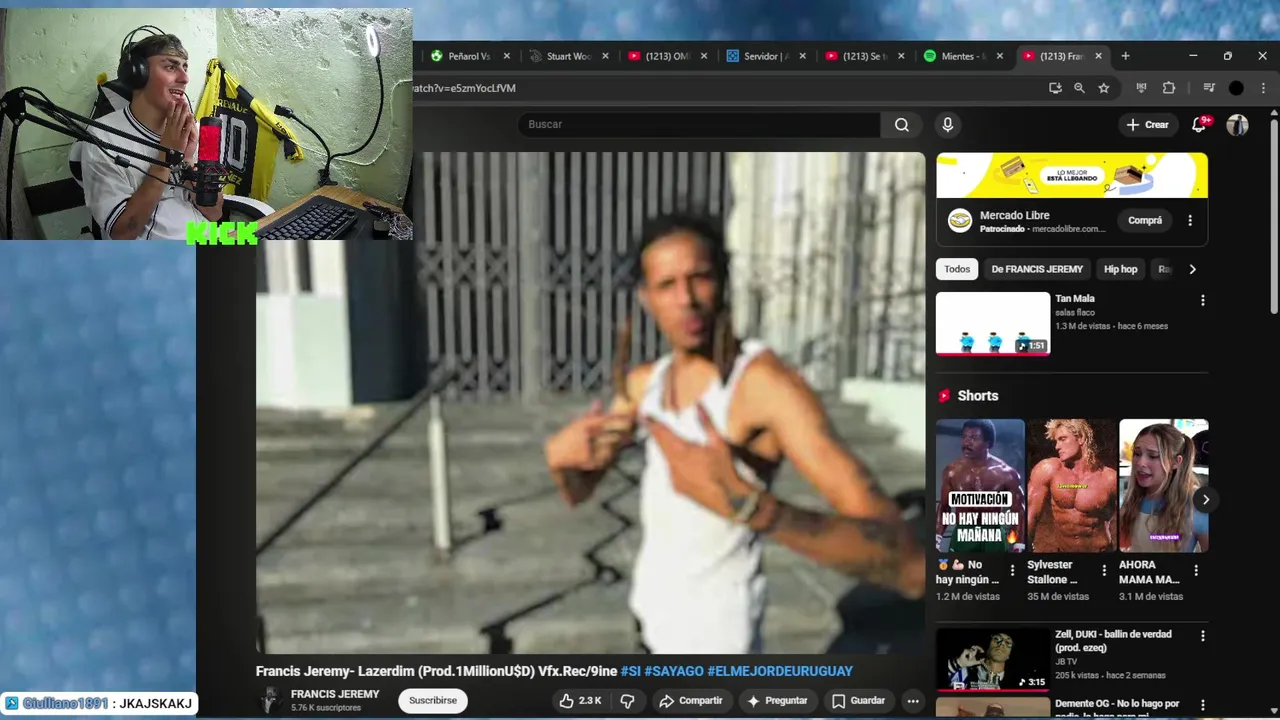Screen dimensions: 1280x720
Task: Open the YouTube account avatar menu
Action: pyautogui.click(x=1237, y=125)
